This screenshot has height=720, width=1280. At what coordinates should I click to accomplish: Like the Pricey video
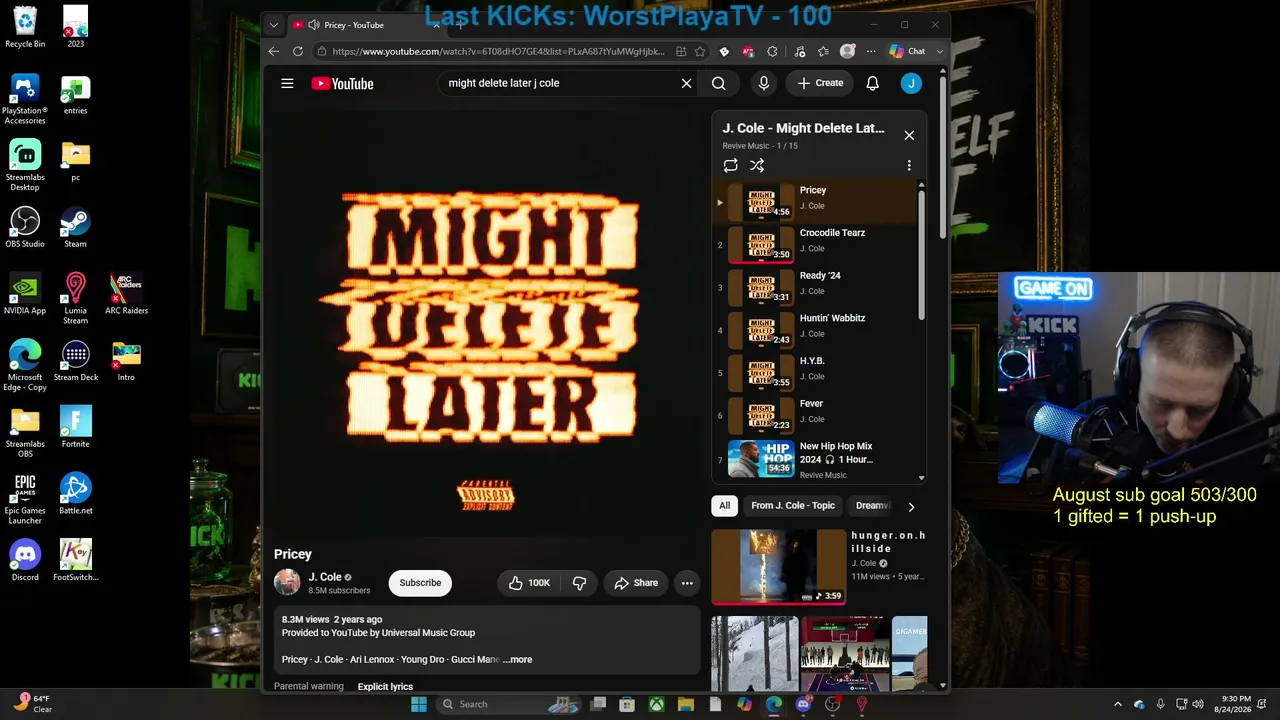pos(529,583)
